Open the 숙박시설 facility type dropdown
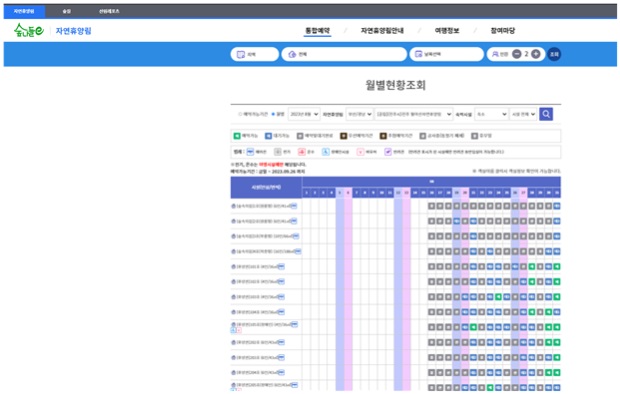 (491, 114)
